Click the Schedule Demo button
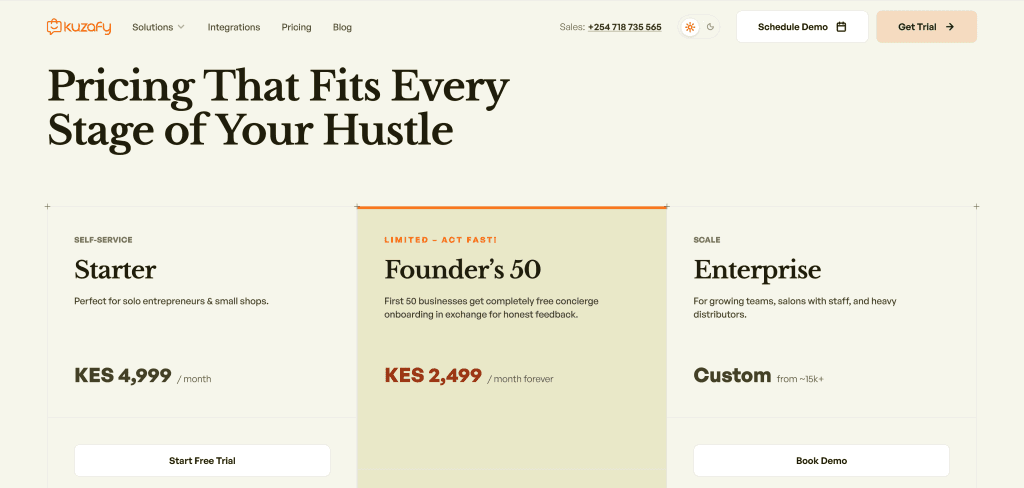The image size is (1024, 488). click(802, 27)
